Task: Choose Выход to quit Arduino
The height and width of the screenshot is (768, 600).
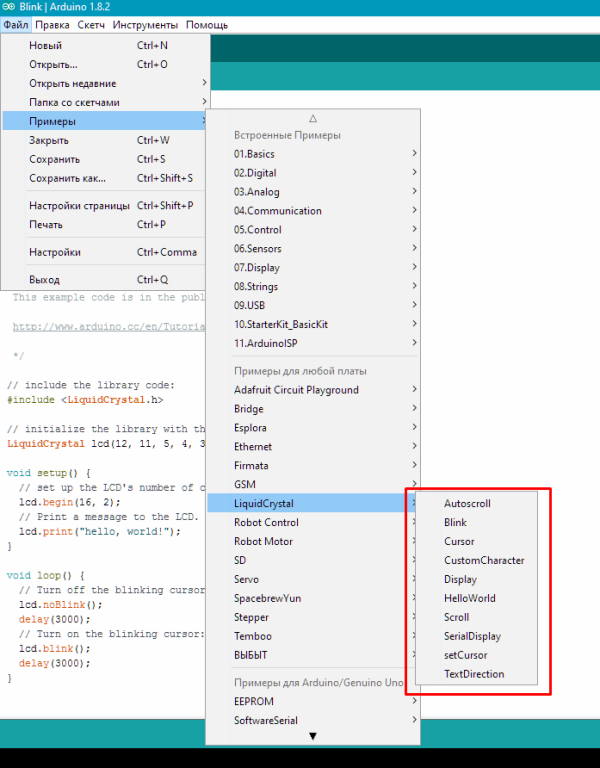Action: coord(106,280)
